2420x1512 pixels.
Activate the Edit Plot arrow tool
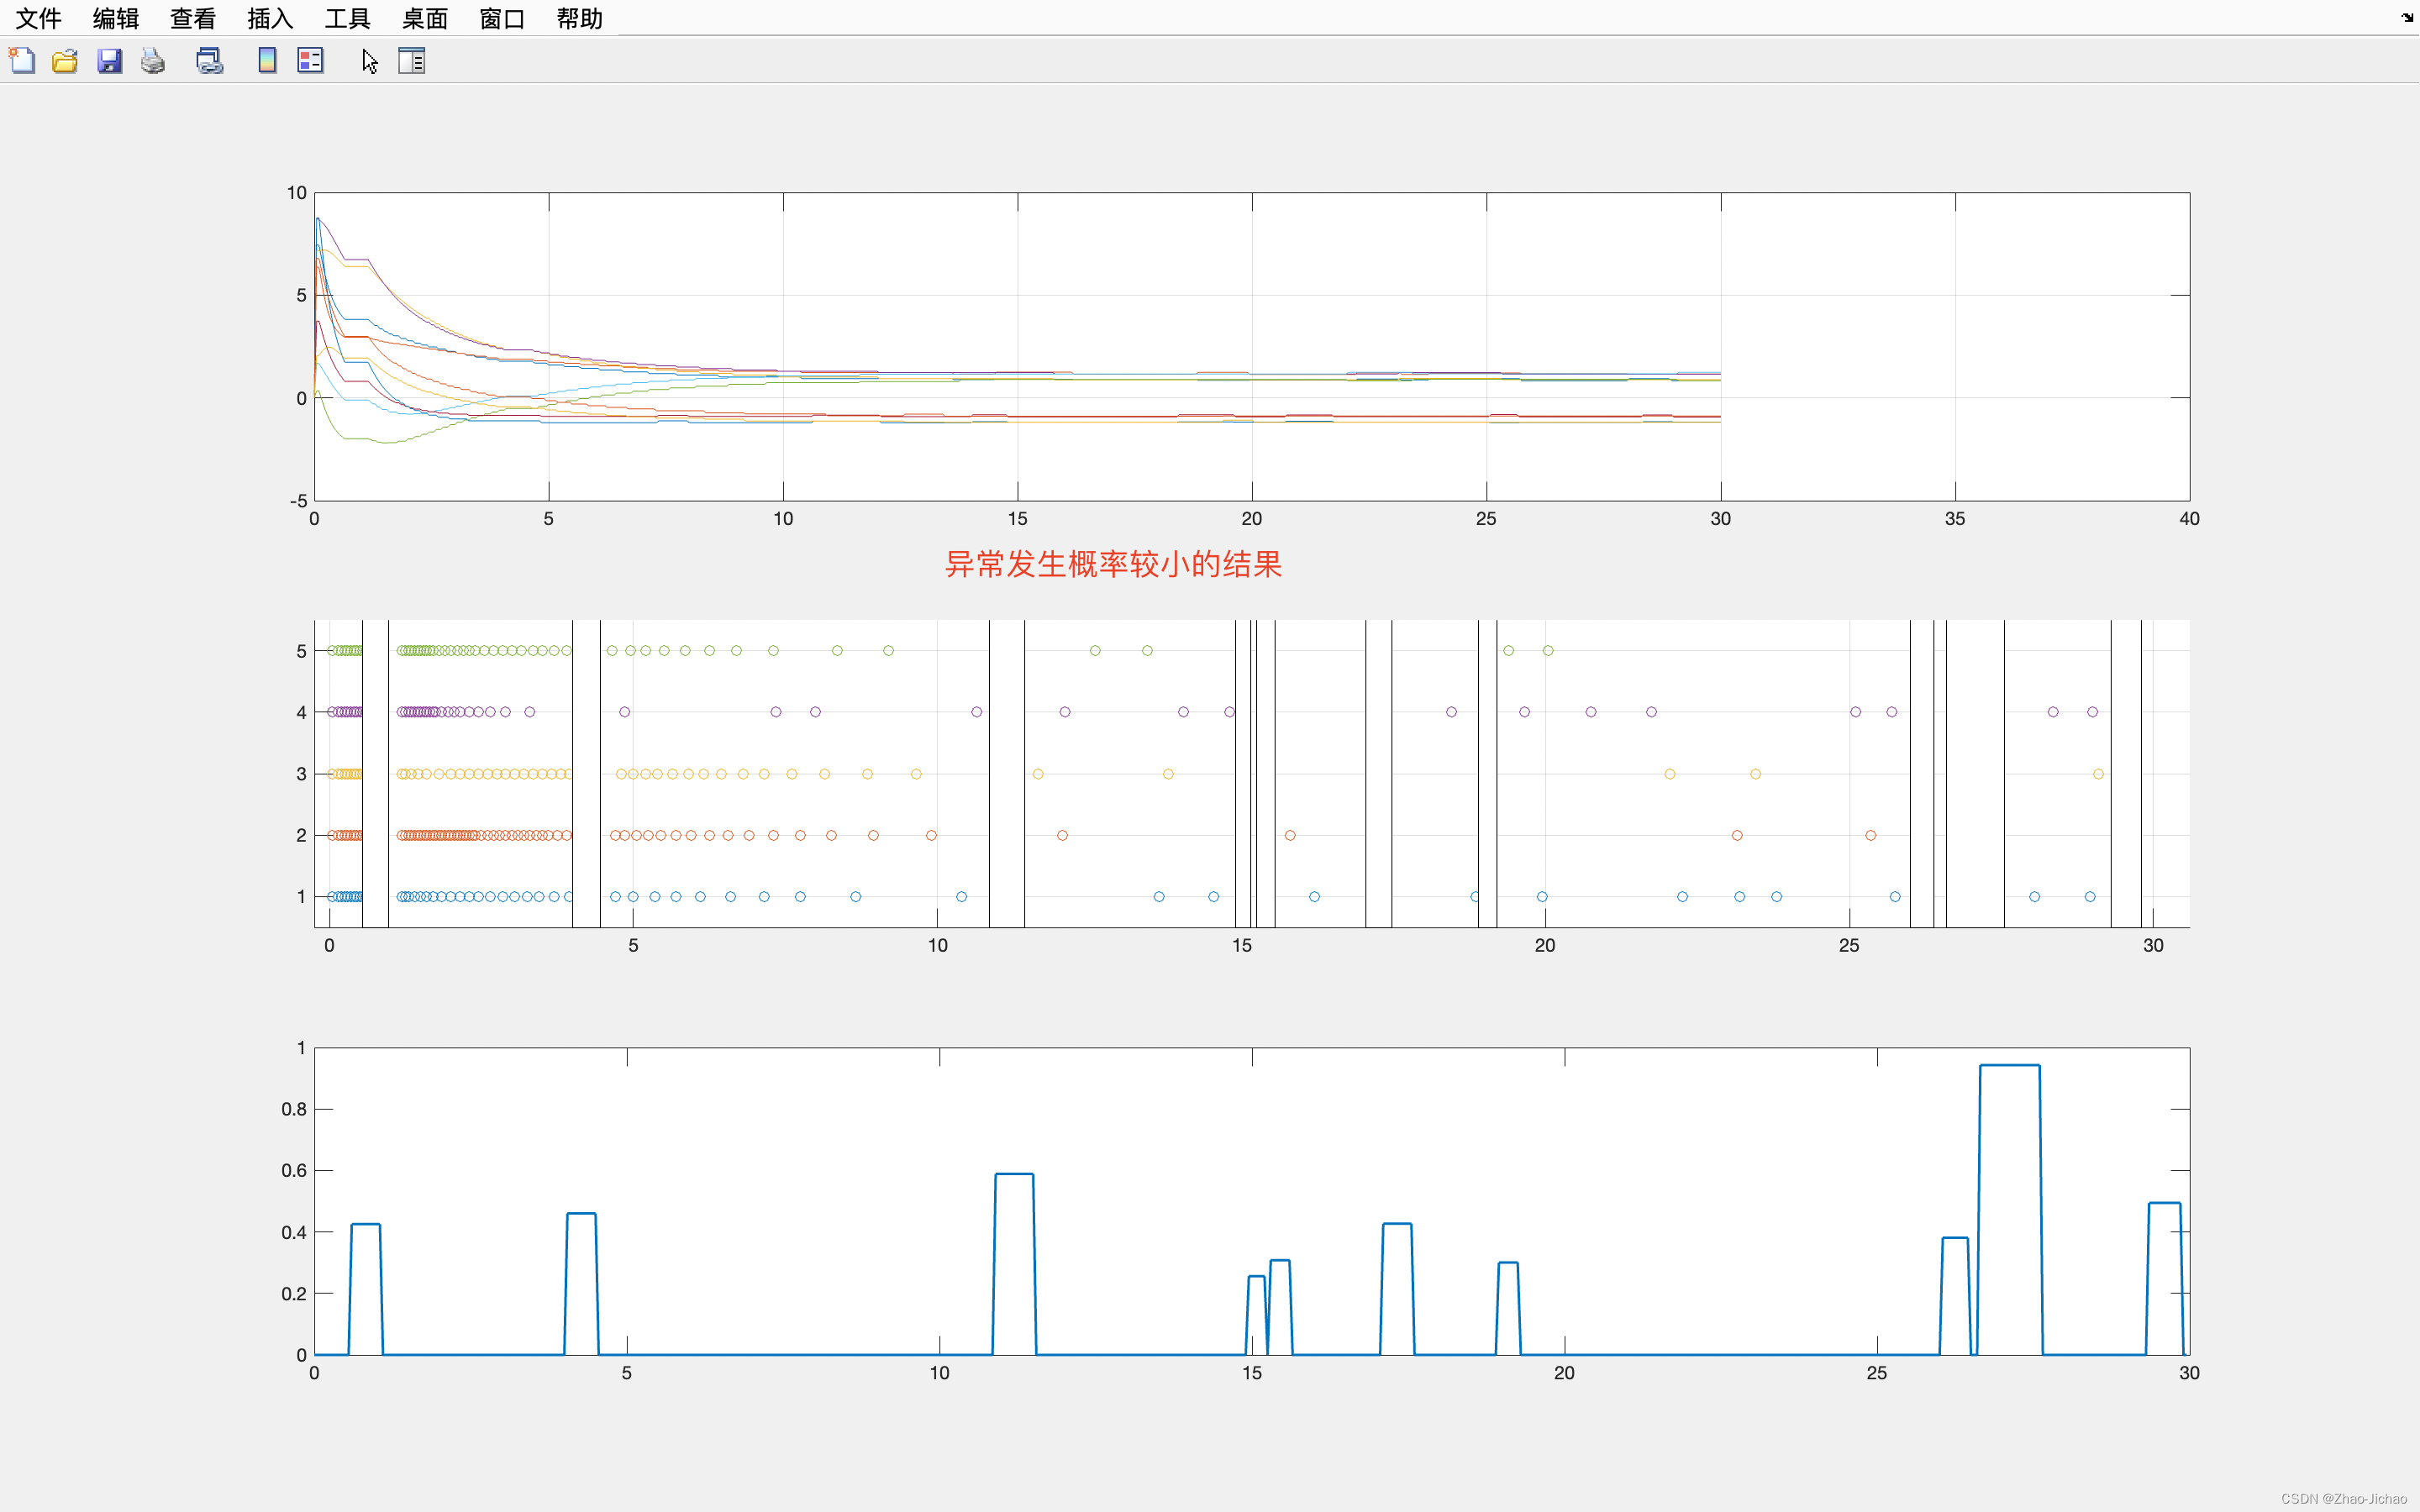(x=370, y=61)
